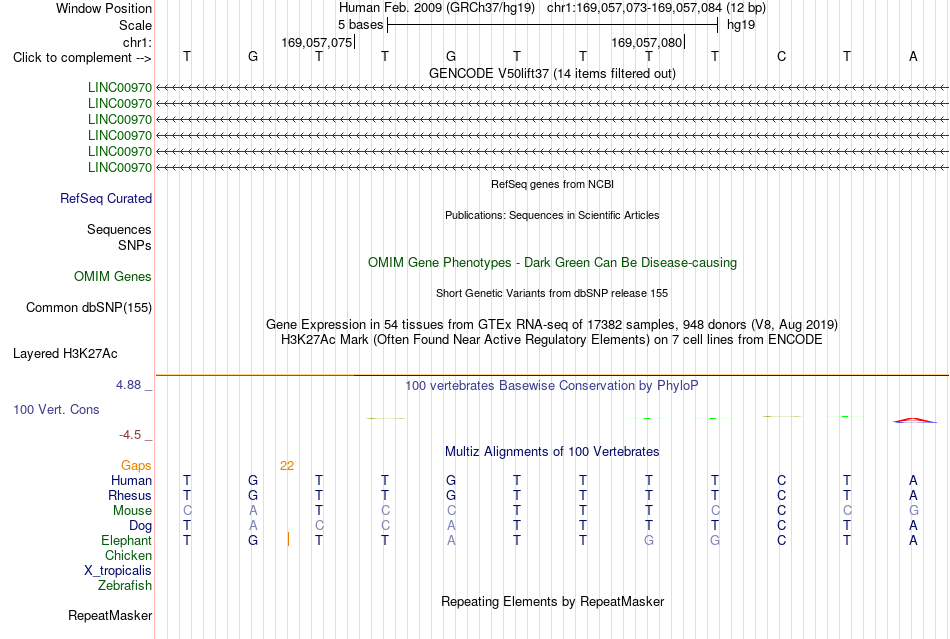The height and width of the screenshot is (639, 950).
Task: Click the GENCODE V50lift37 track title
Action: click(x=552, y=73)
